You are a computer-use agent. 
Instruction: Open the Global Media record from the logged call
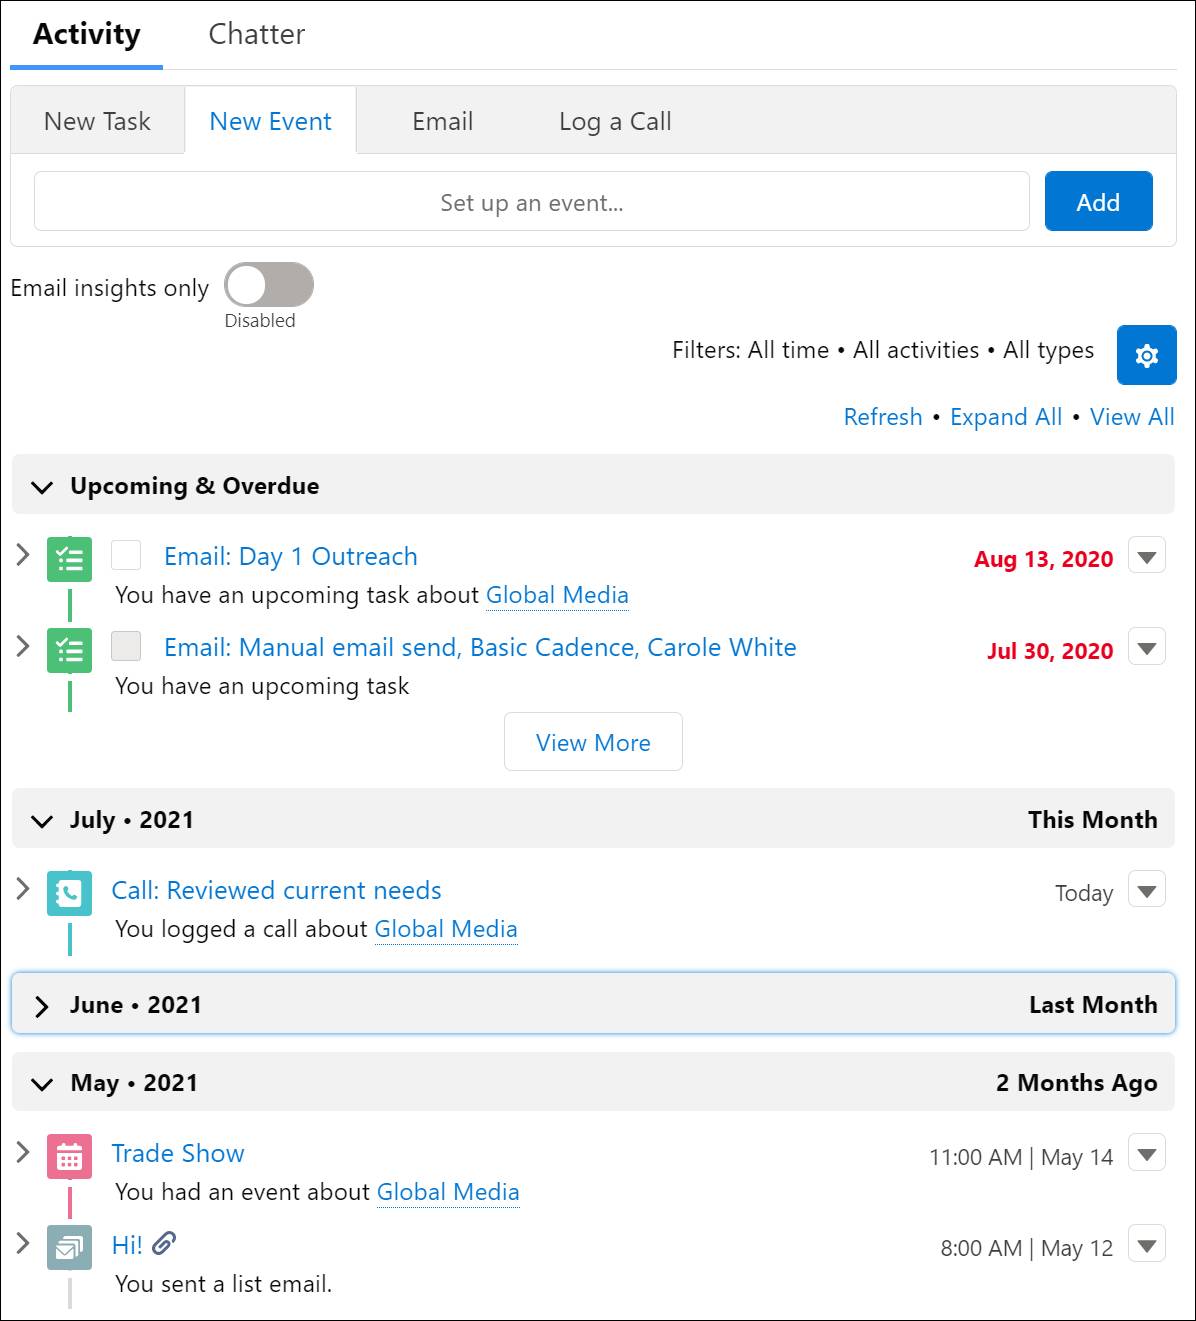coord(446,929)
